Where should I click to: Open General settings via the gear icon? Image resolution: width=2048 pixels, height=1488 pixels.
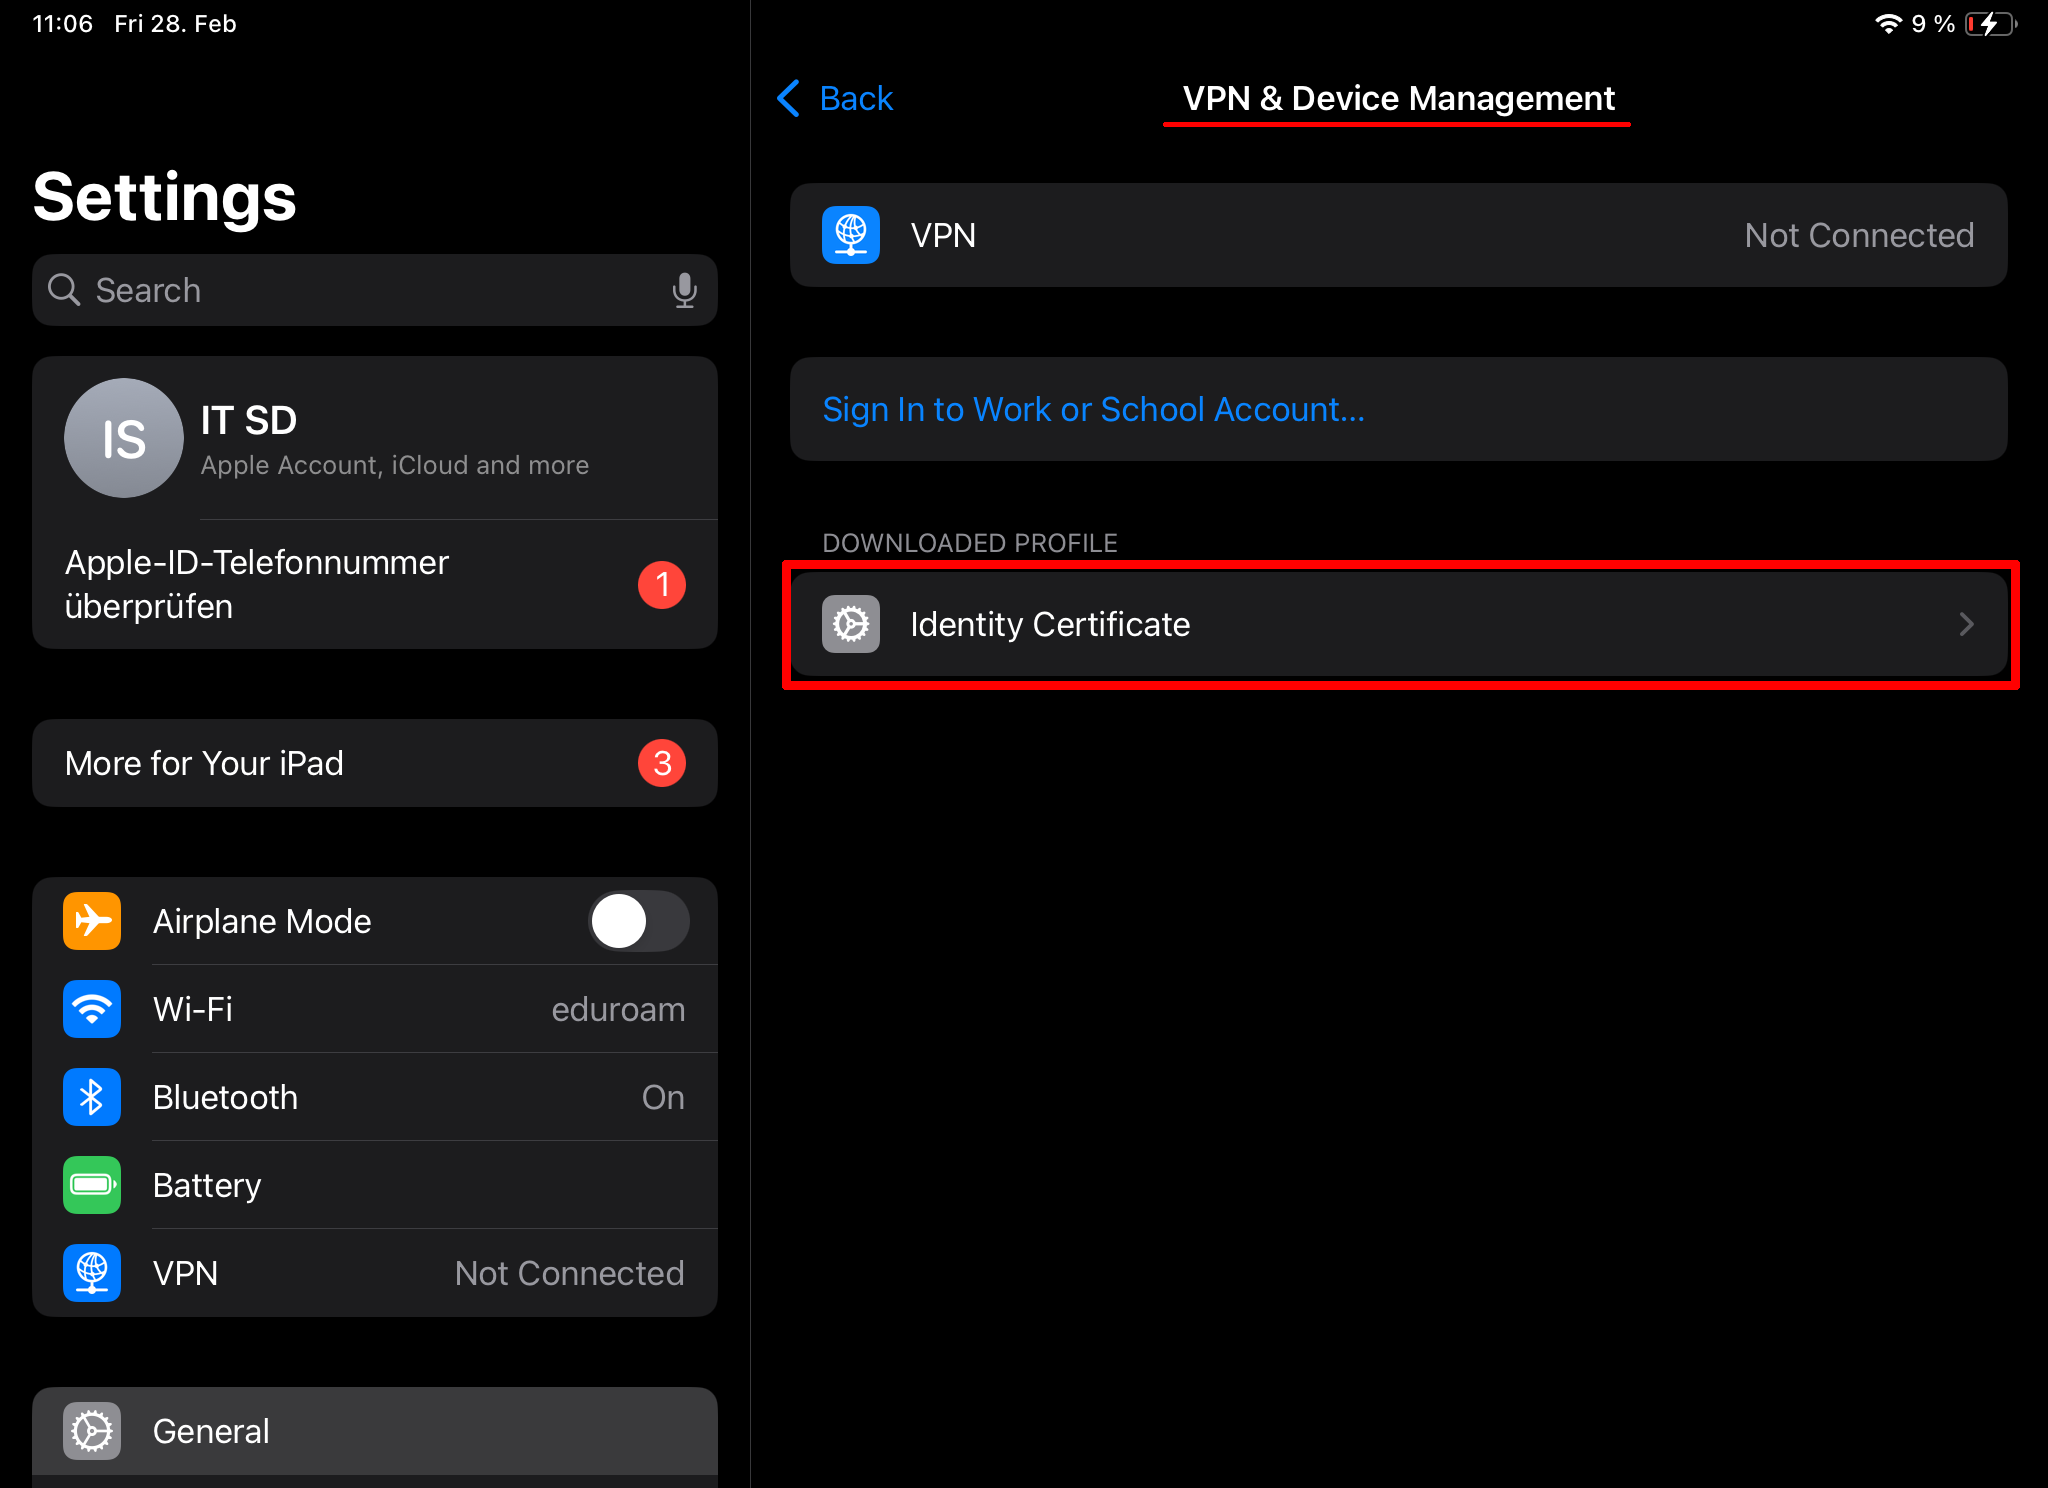click(91, 1431)
